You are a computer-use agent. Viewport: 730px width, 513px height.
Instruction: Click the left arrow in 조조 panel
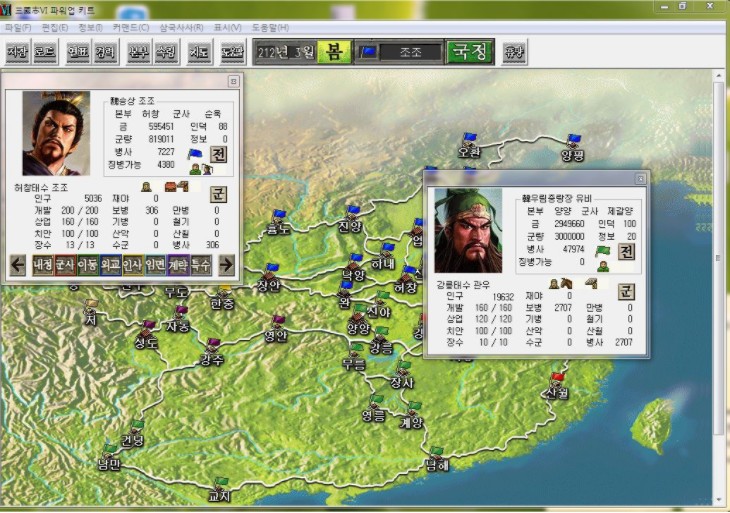pos(18,265)
